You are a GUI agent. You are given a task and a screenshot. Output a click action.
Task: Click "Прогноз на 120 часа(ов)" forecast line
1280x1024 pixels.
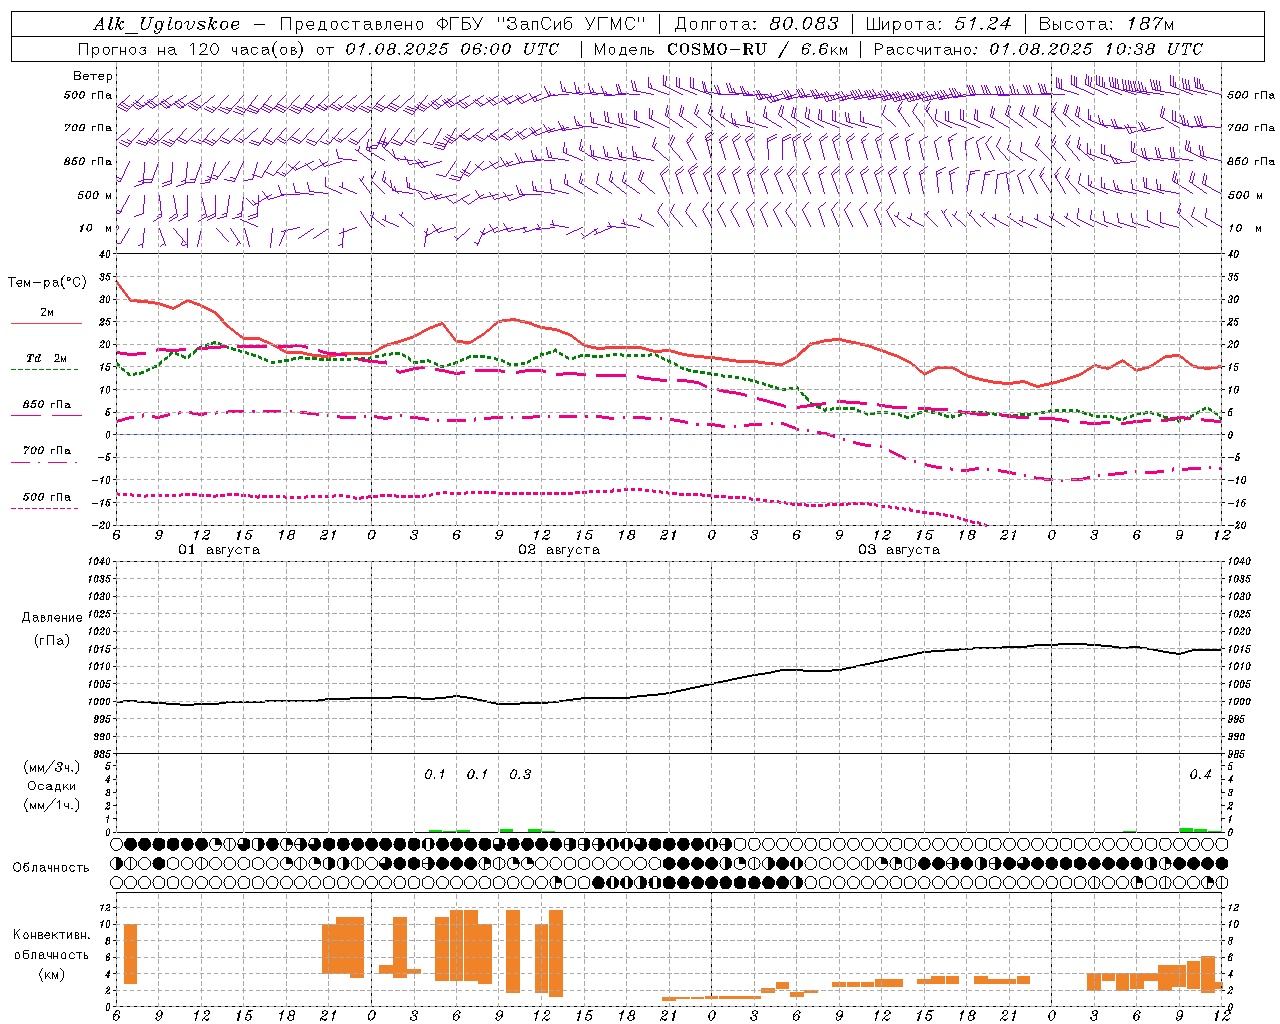[193, 49]
